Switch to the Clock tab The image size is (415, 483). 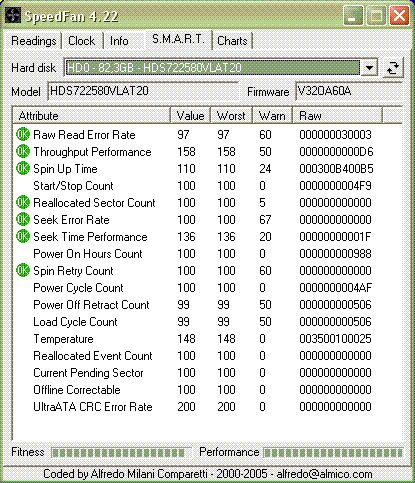[82, 41]
